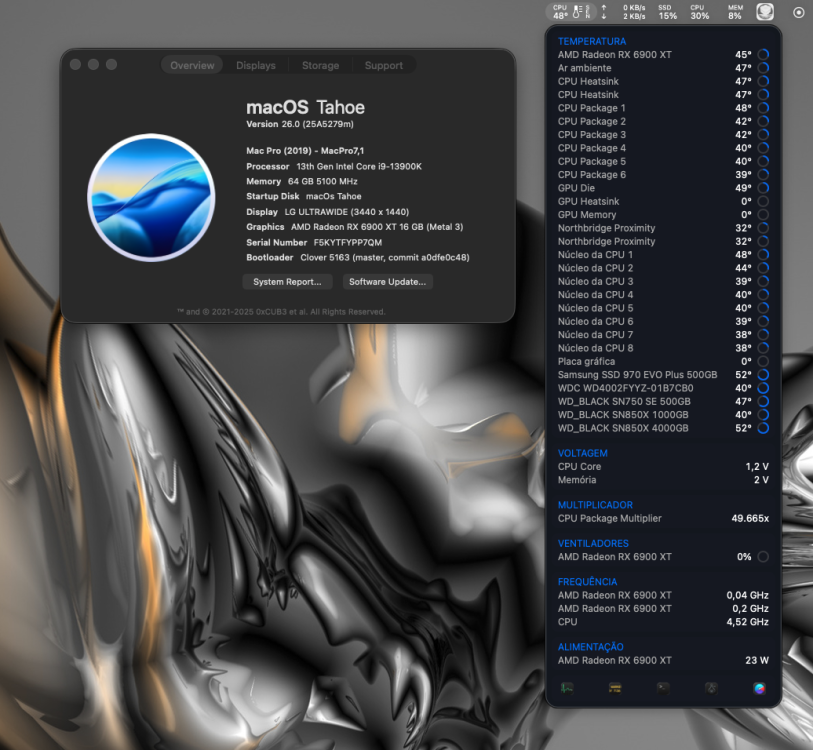Click the Processor 13th Gen Intel Core i9-13900K line
Viewport: 813px width, 750px height.
pyautogui.click(x=334, y=166)
